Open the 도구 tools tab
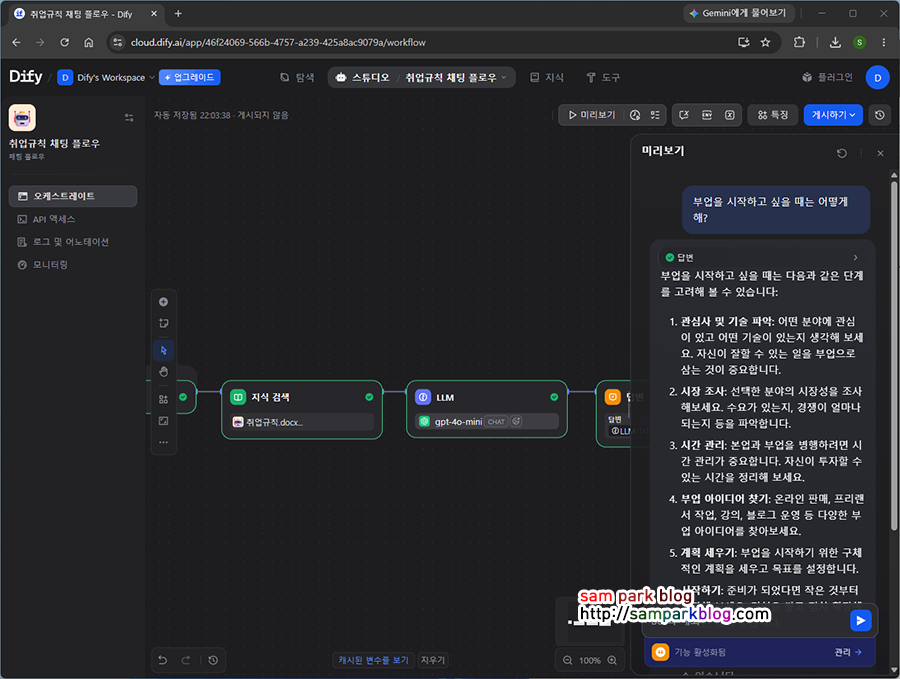 (603, 77)
